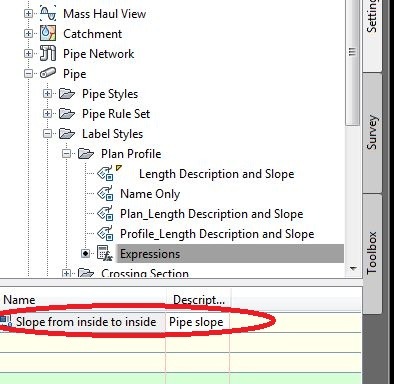Click the Label Styles folder icon
The height and width of the screenshot is (384, 394).
(x=67, y=134)
